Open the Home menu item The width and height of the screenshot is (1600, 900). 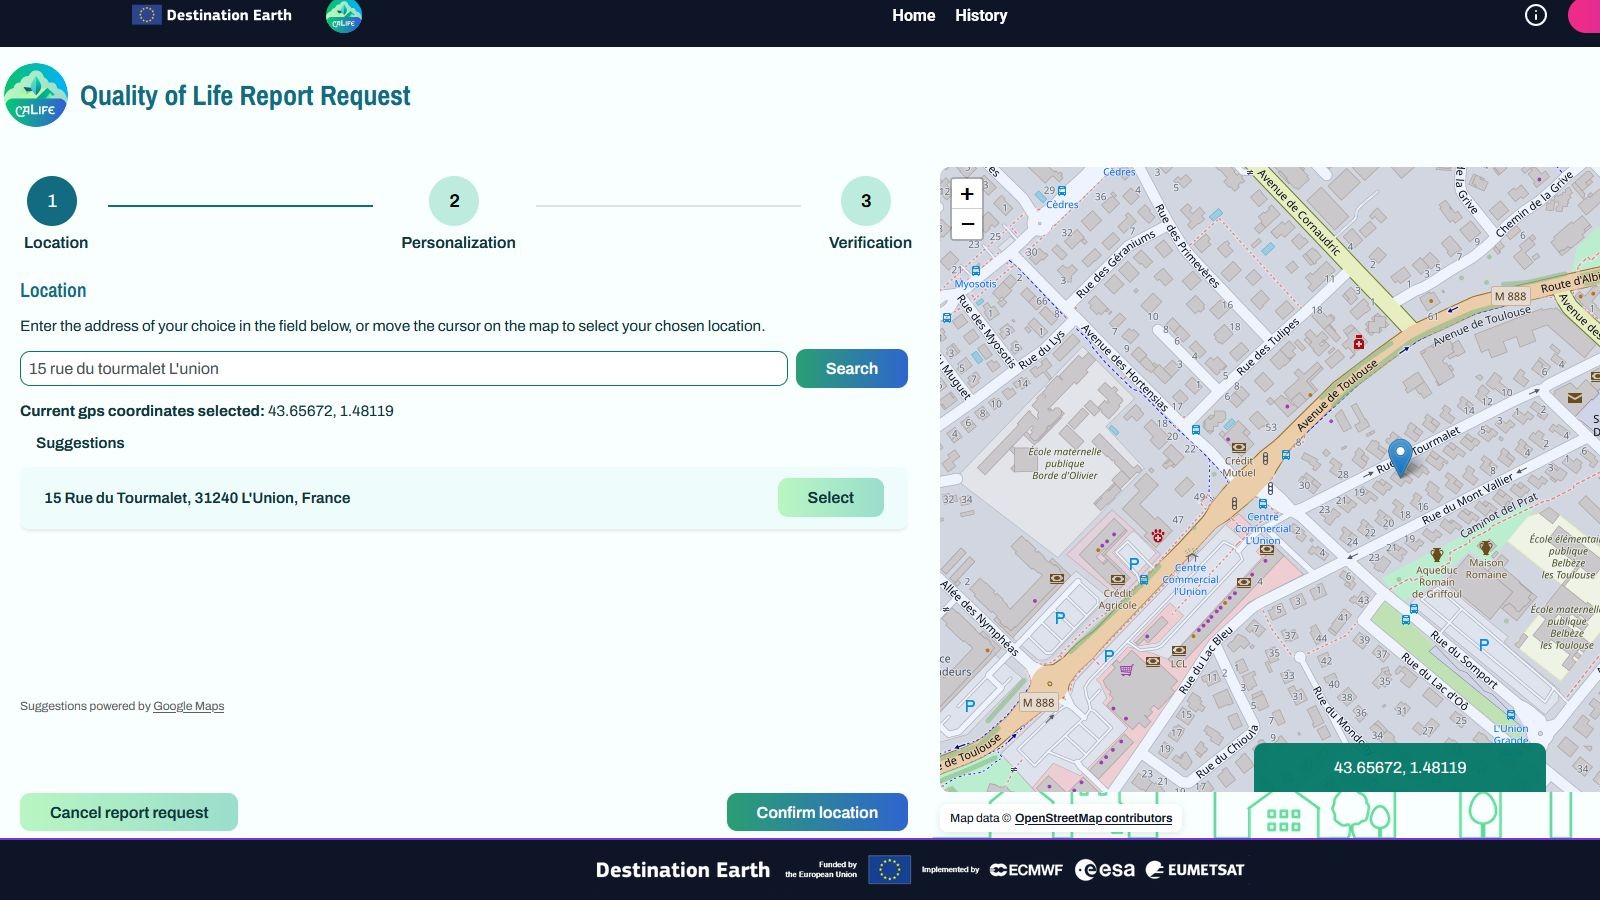click(913, 15)
